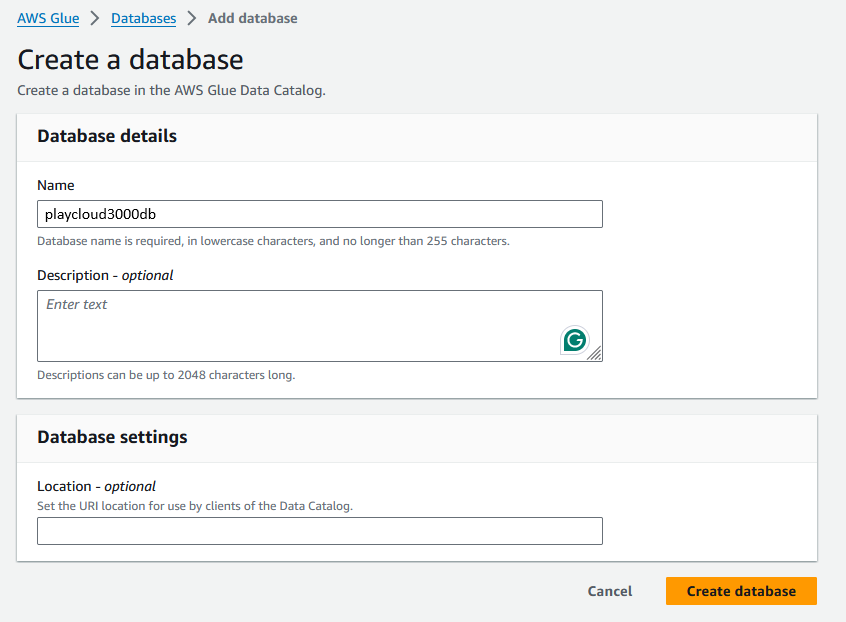The image size is (846, 622).
Task: Click the 'Name' field label
Action: pyautogui.click(x=56, y=186)
